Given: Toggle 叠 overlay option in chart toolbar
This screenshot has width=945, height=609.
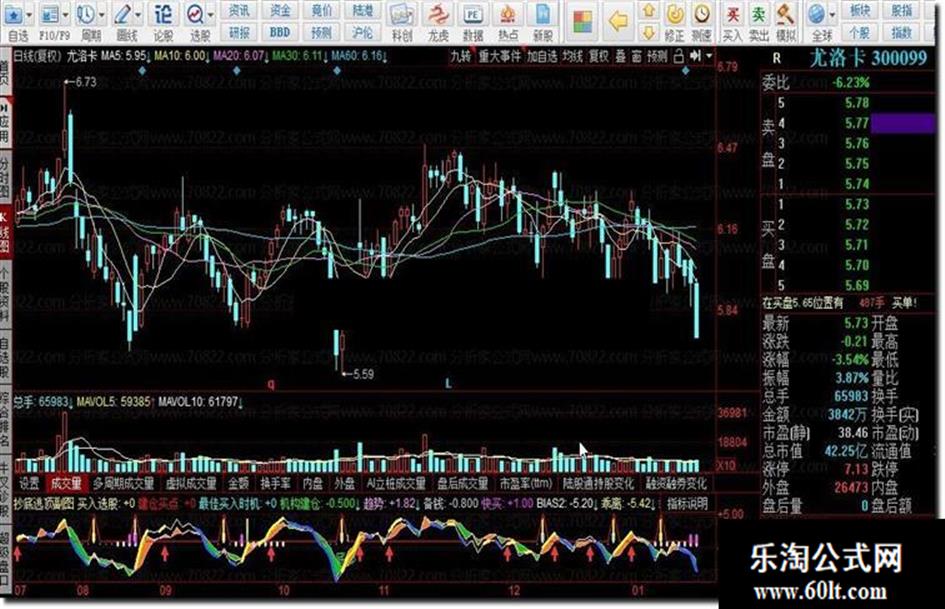Looking at the screenshot, I should click(x=621, y=57).
